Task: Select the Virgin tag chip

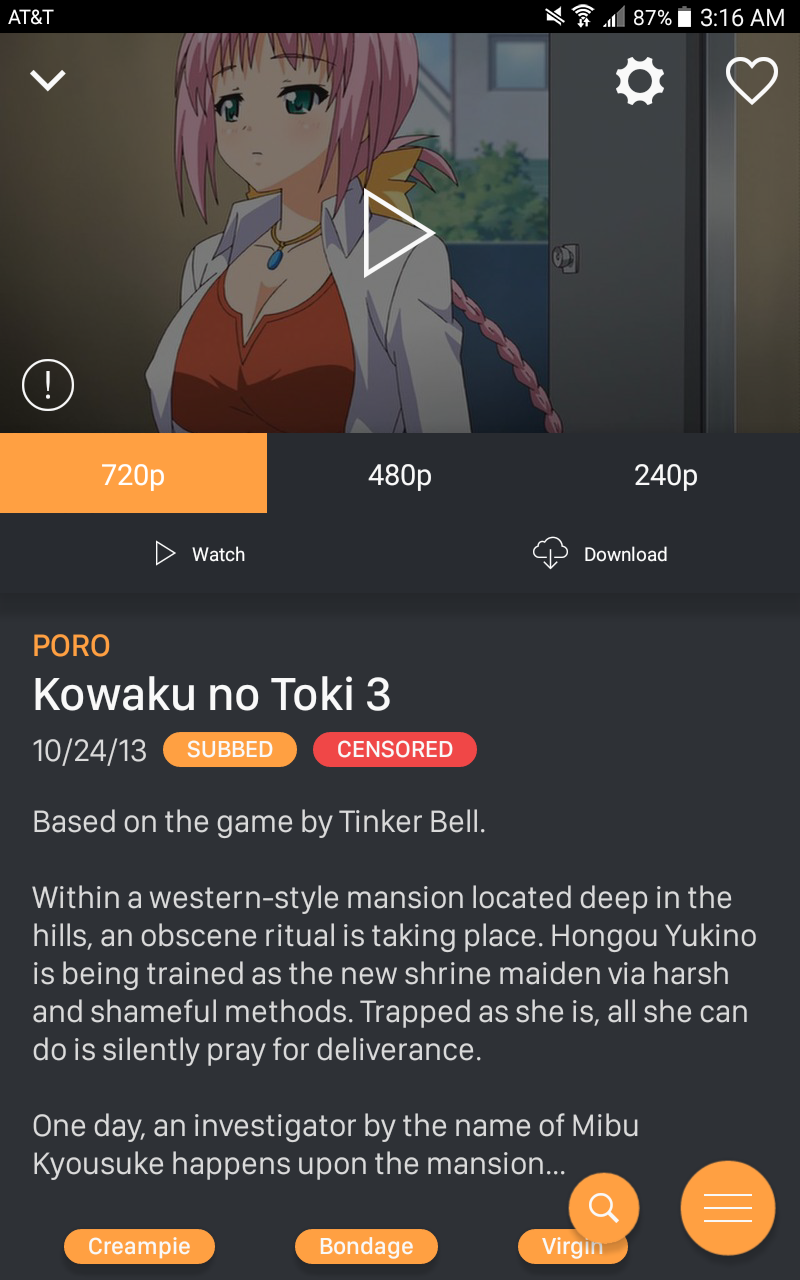Action: coord(573,1246)
